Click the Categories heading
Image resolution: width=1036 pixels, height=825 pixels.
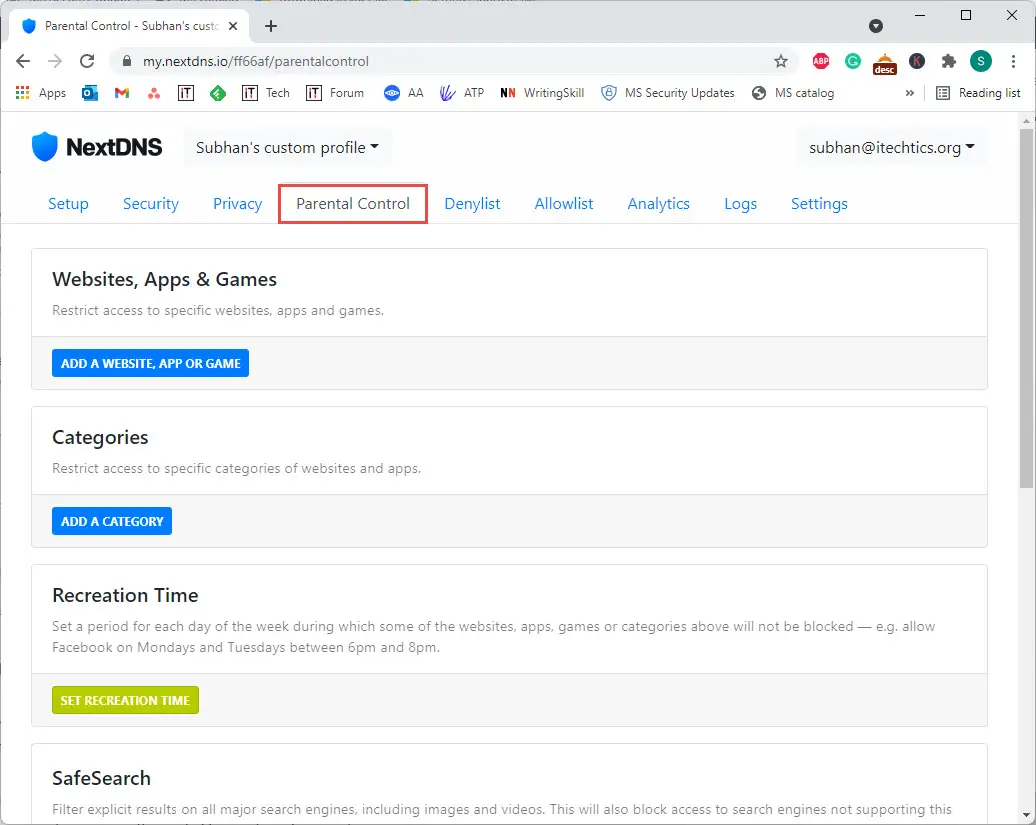[x=100, y=437]
